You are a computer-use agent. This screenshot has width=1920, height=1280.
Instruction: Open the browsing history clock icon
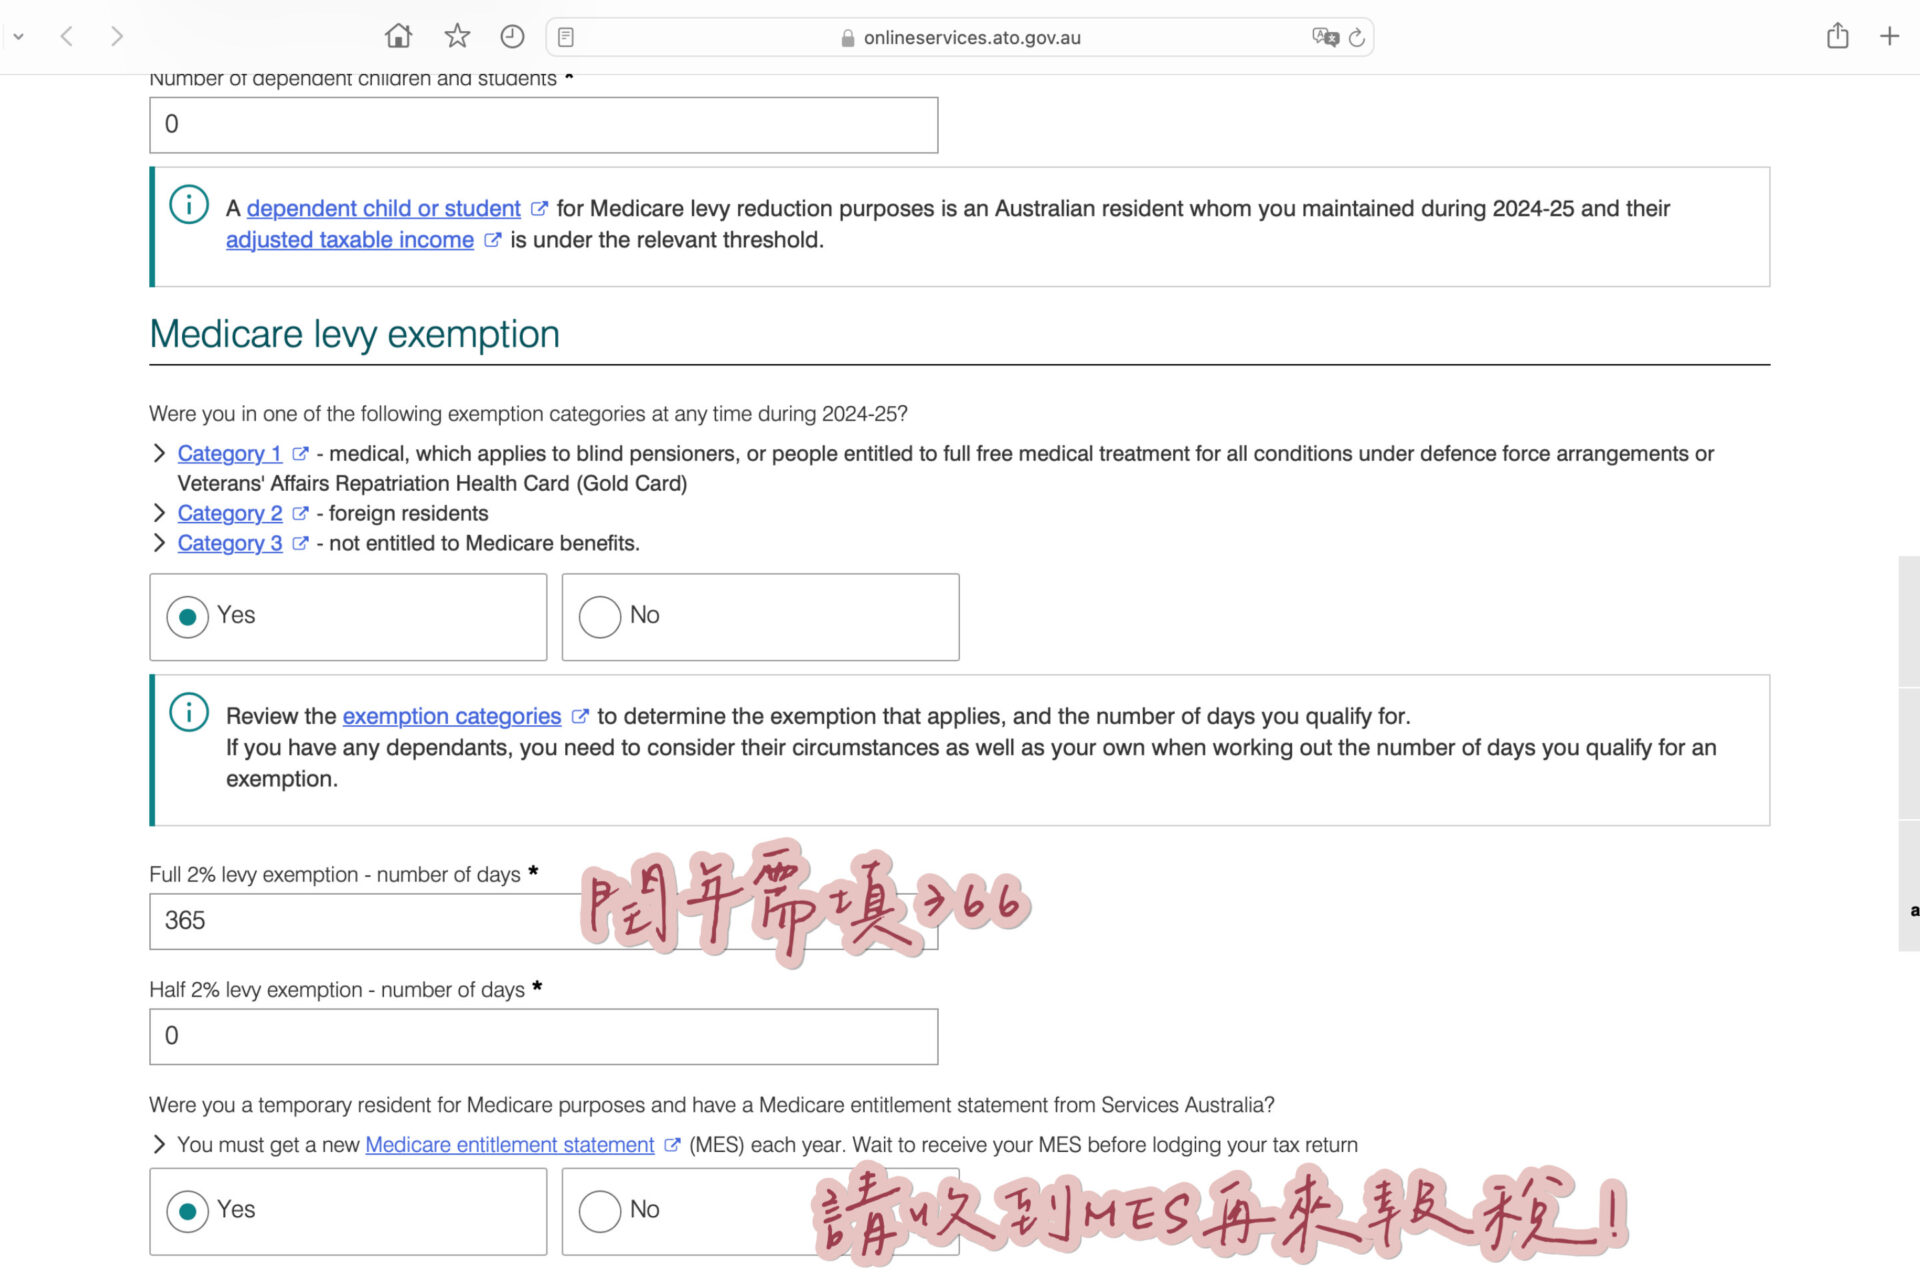[512, 37]
